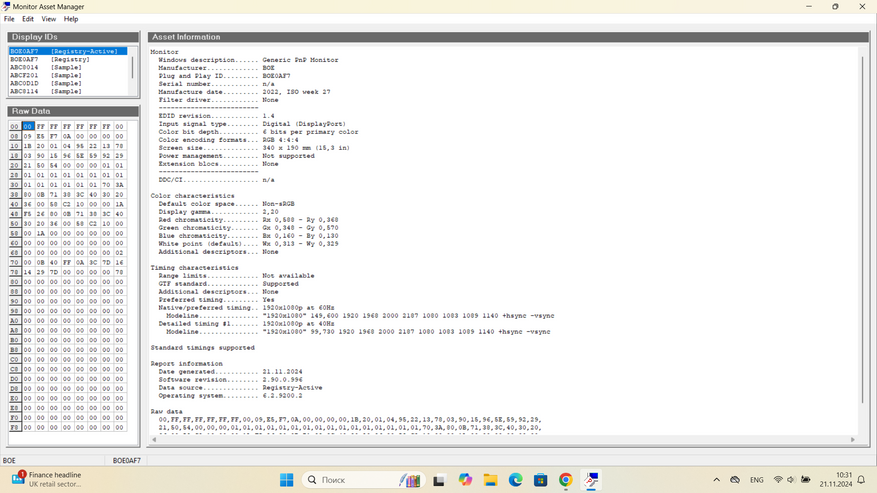Open File Explorer from the taskbar
The height and width of the screenshot is (493, 877).
coord(491,480)
